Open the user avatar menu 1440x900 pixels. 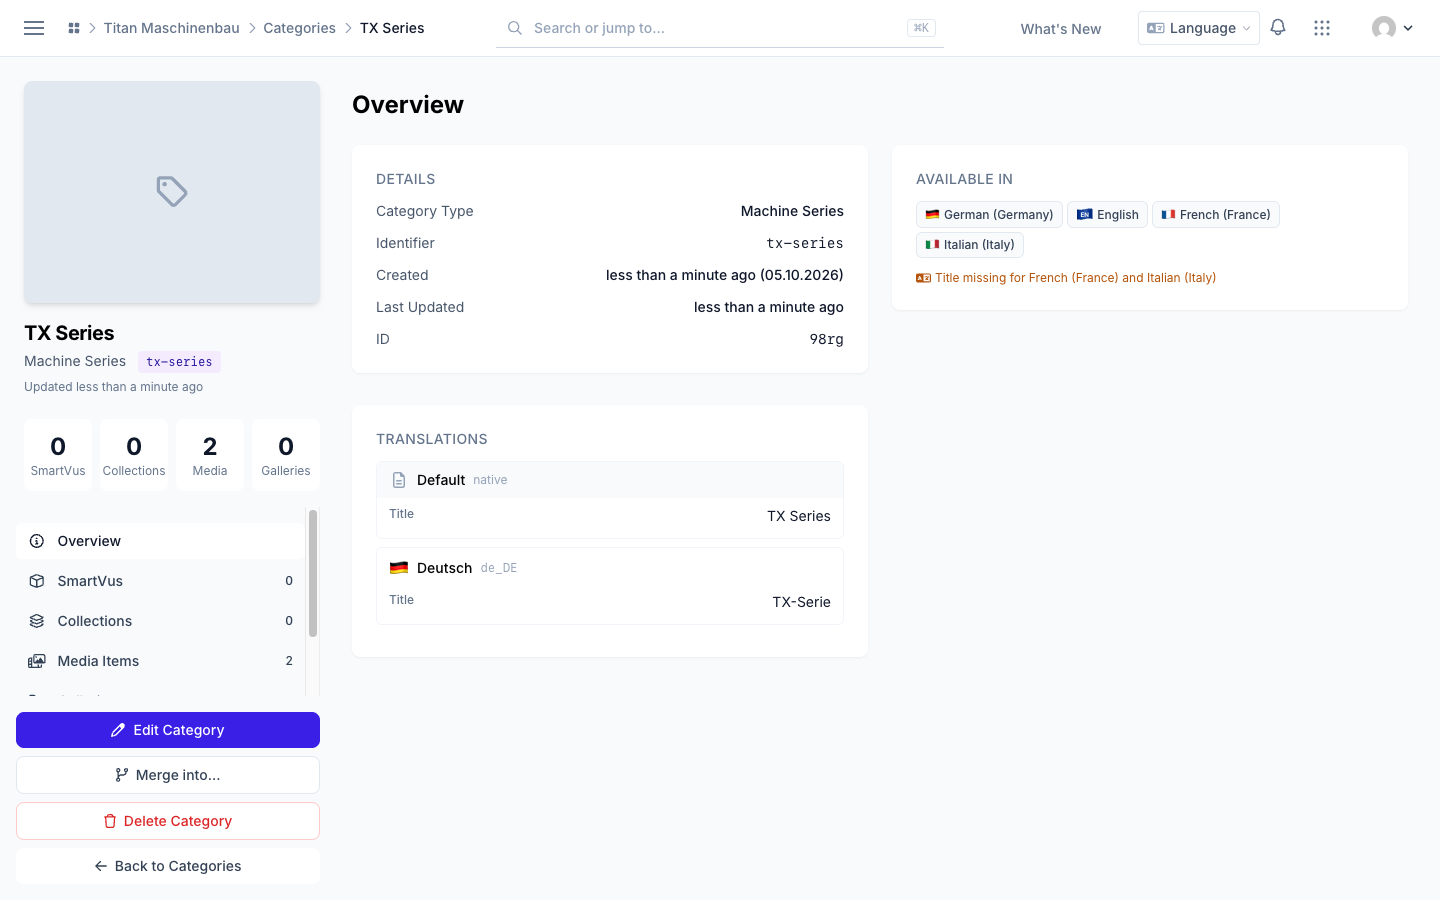(1392, 28)
